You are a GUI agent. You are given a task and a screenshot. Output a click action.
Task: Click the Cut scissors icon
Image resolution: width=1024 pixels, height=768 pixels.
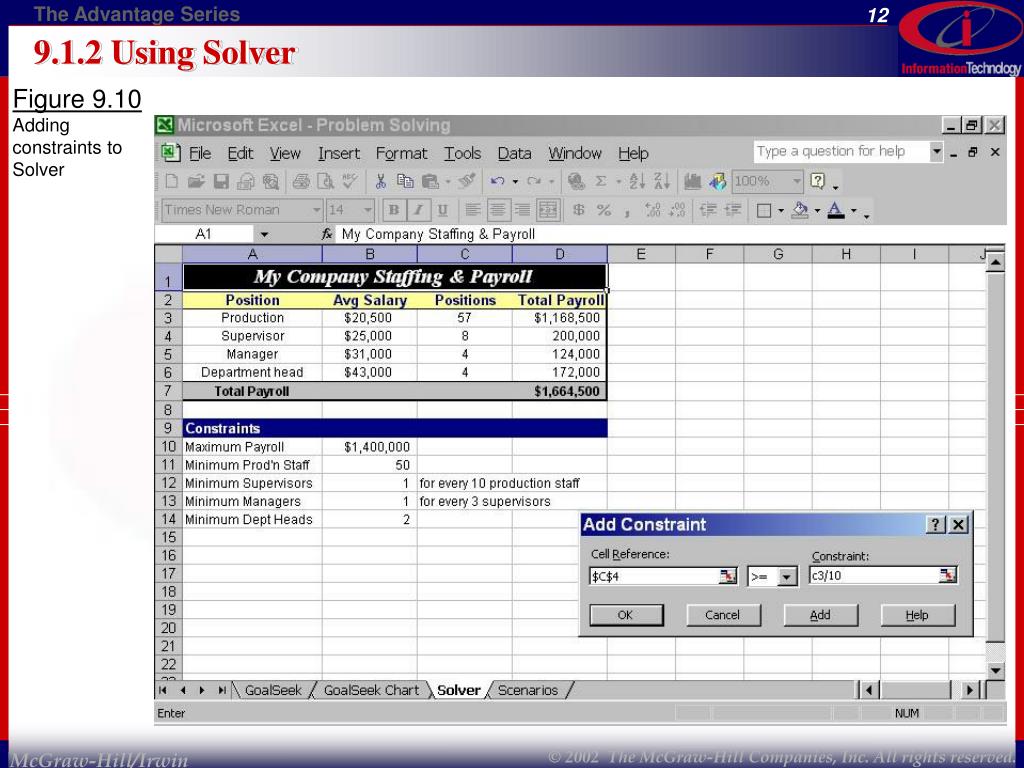[x=381, y=182]
